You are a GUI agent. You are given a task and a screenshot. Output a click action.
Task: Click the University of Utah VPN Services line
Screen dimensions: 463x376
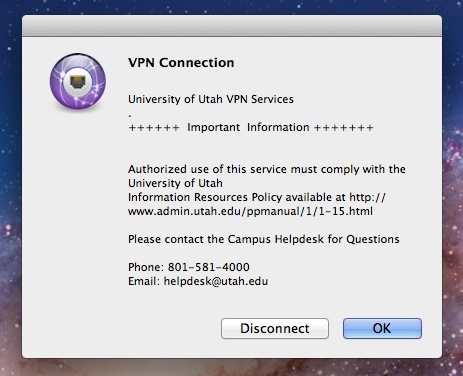click(211, 99)
